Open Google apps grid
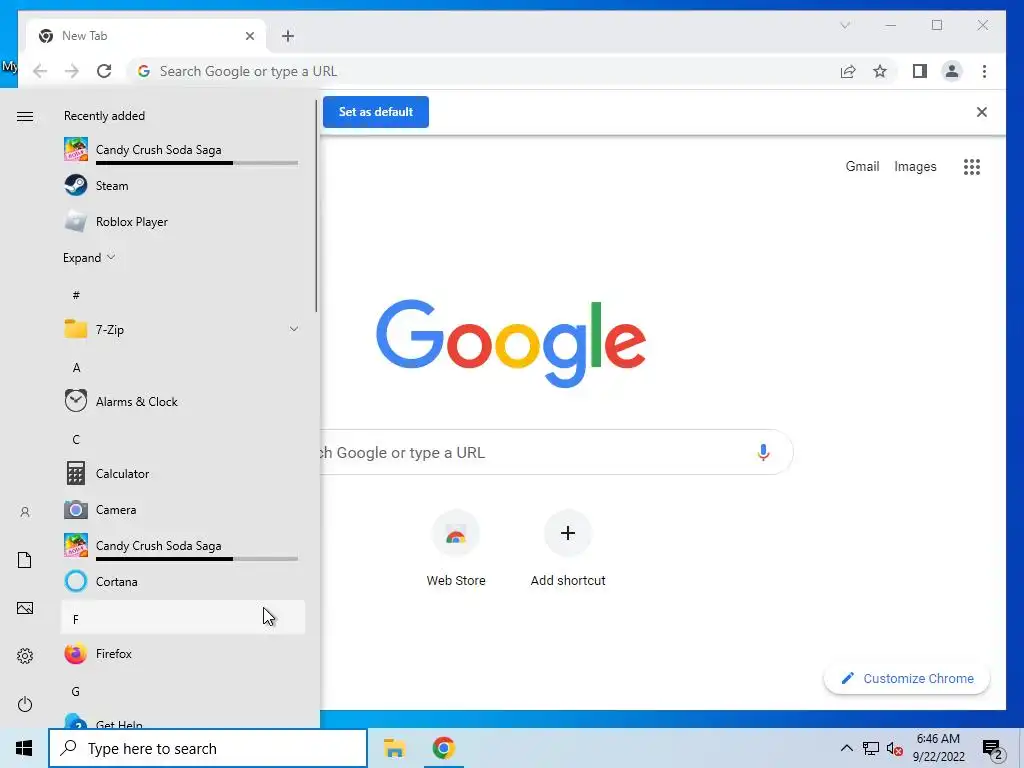Image resolution: width=1024 pixels, height=768 pixels. coord(972,167)
